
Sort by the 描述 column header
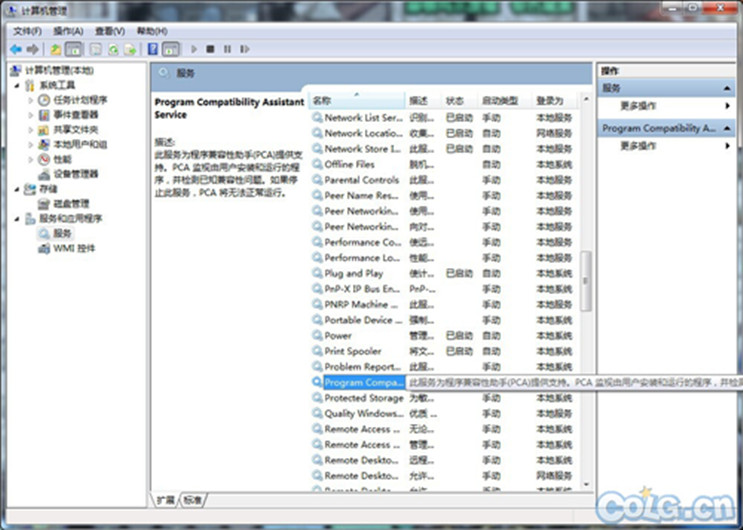coord(423,101)
